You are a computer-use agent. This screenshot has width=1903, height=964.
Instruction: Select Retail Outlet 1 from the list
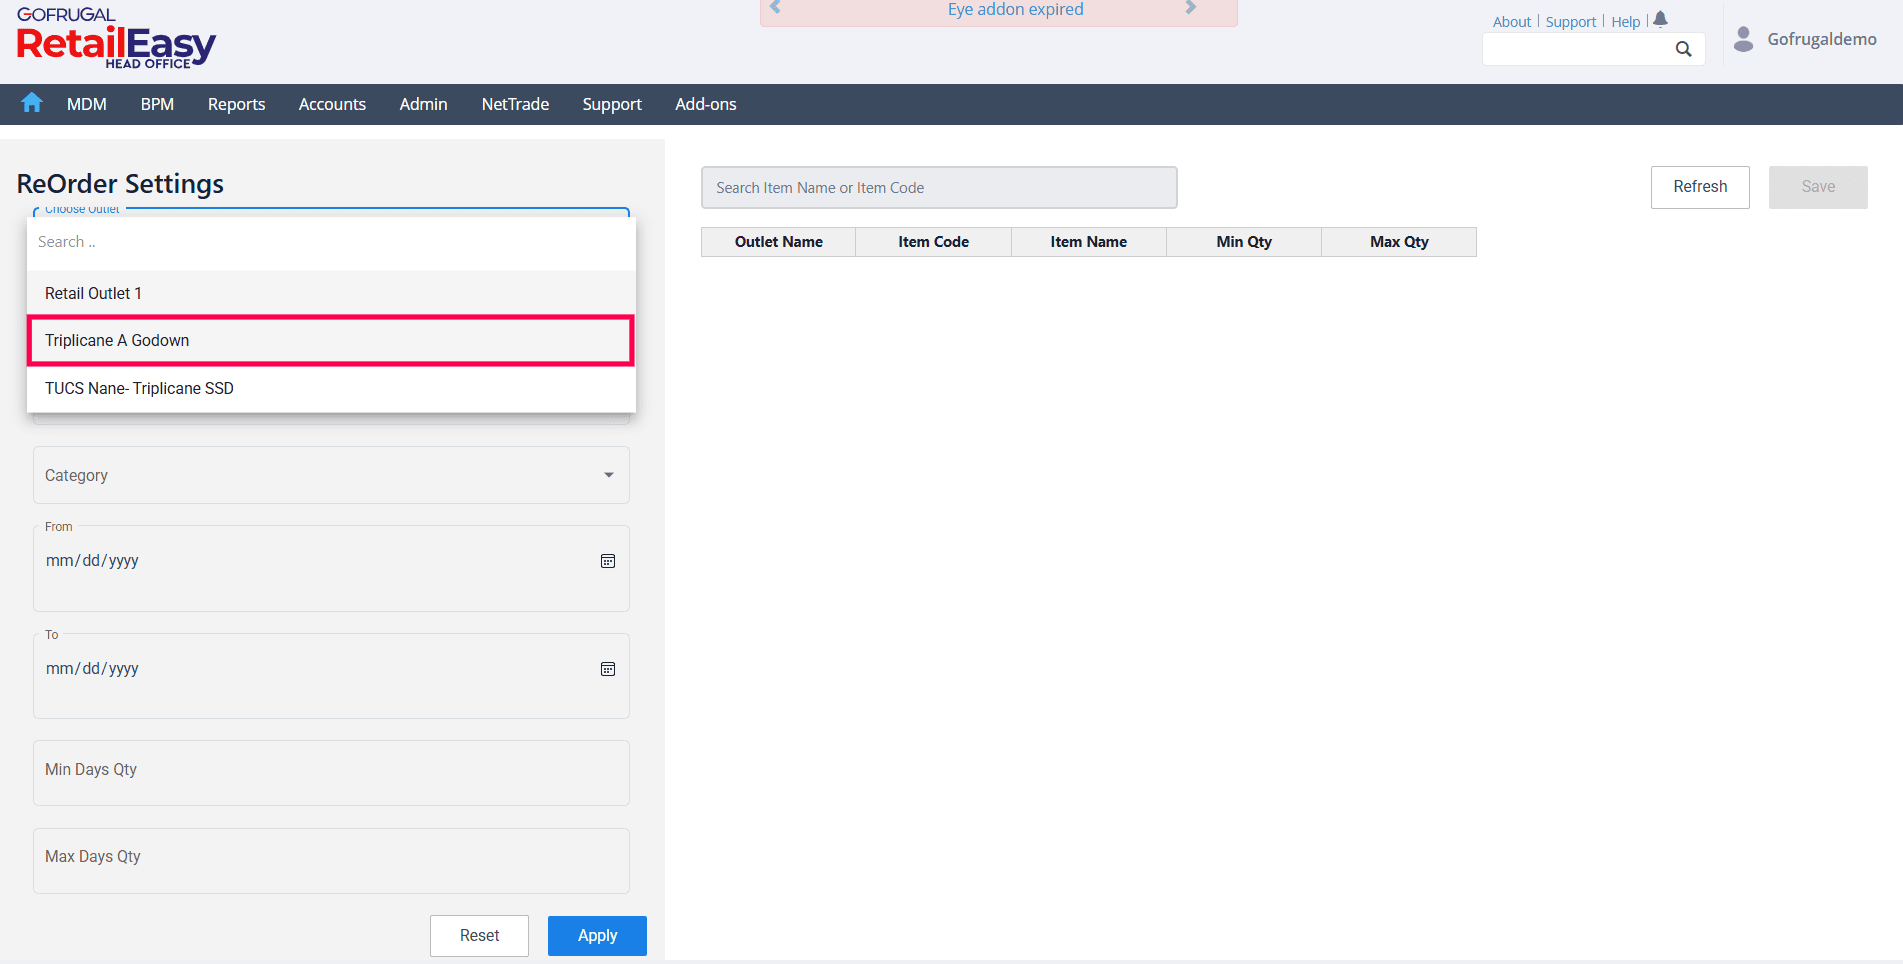(x=331, y=293)
